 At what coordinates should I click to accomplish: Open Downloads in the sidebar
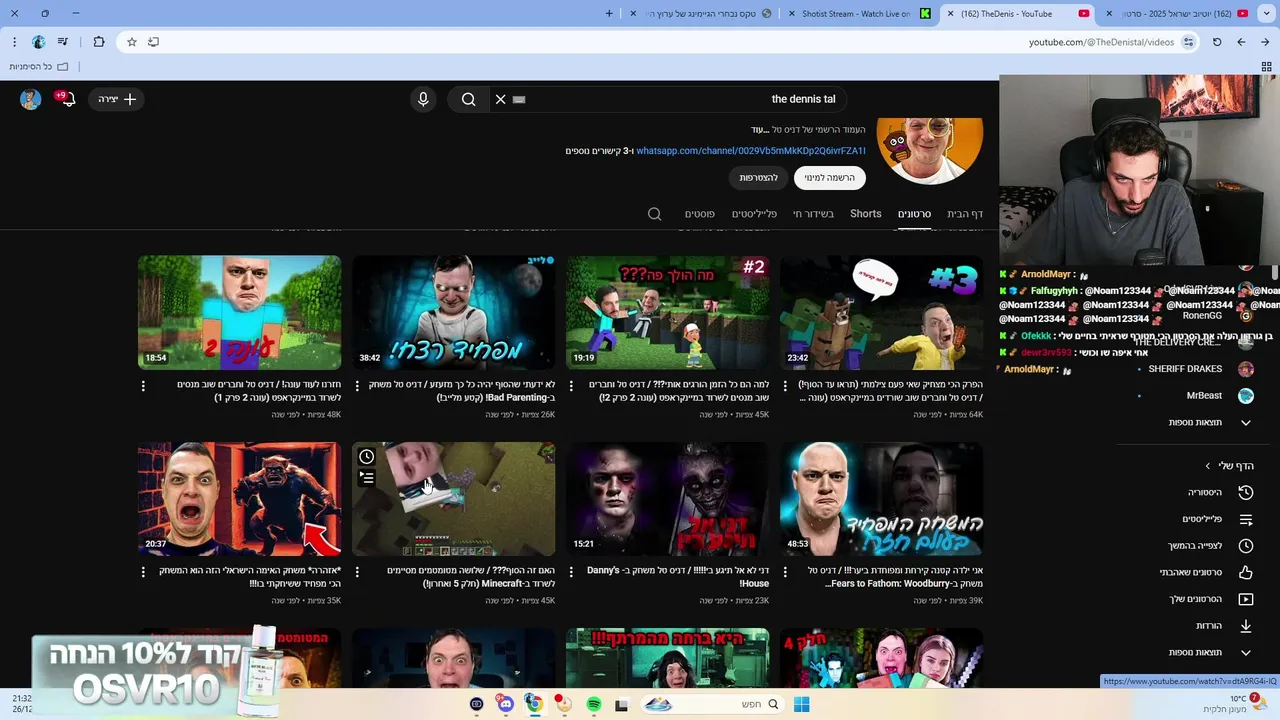click(x=1219, y=626)
